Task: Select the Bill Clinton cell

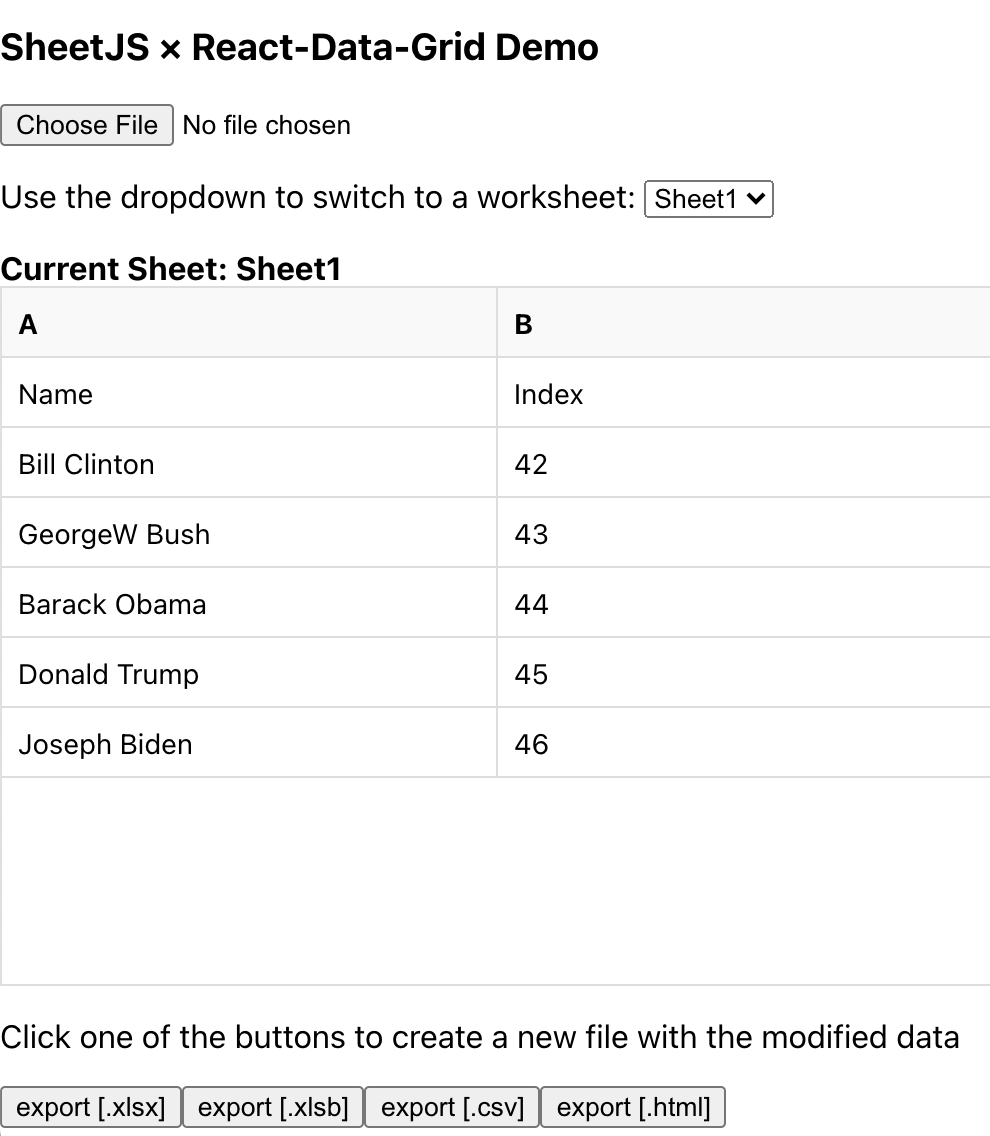Action: pyautogui.click(x=247, y=462)
